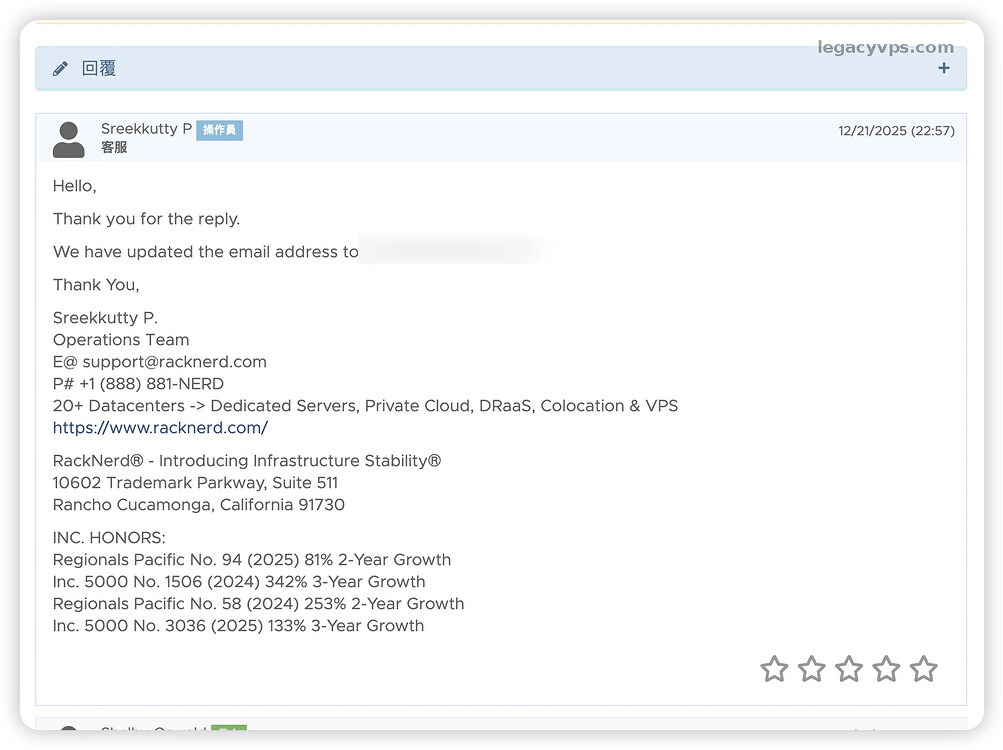Expand the reply panel with plus sign
The height and width of the screenshot is (750, 1003).
pos(944,68)
